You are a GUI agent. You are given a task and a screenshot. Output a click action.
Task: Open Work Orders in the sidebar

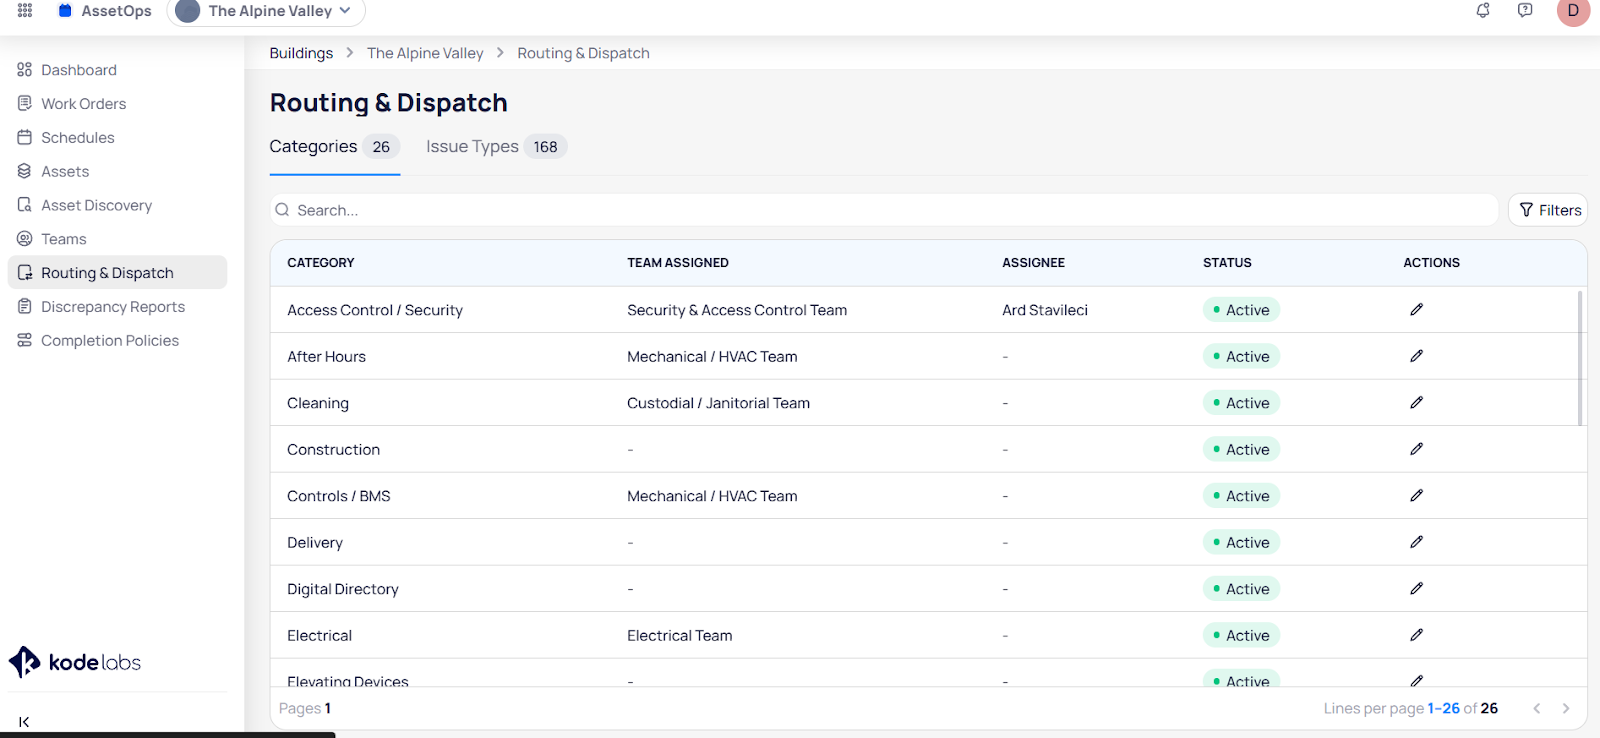83,104
